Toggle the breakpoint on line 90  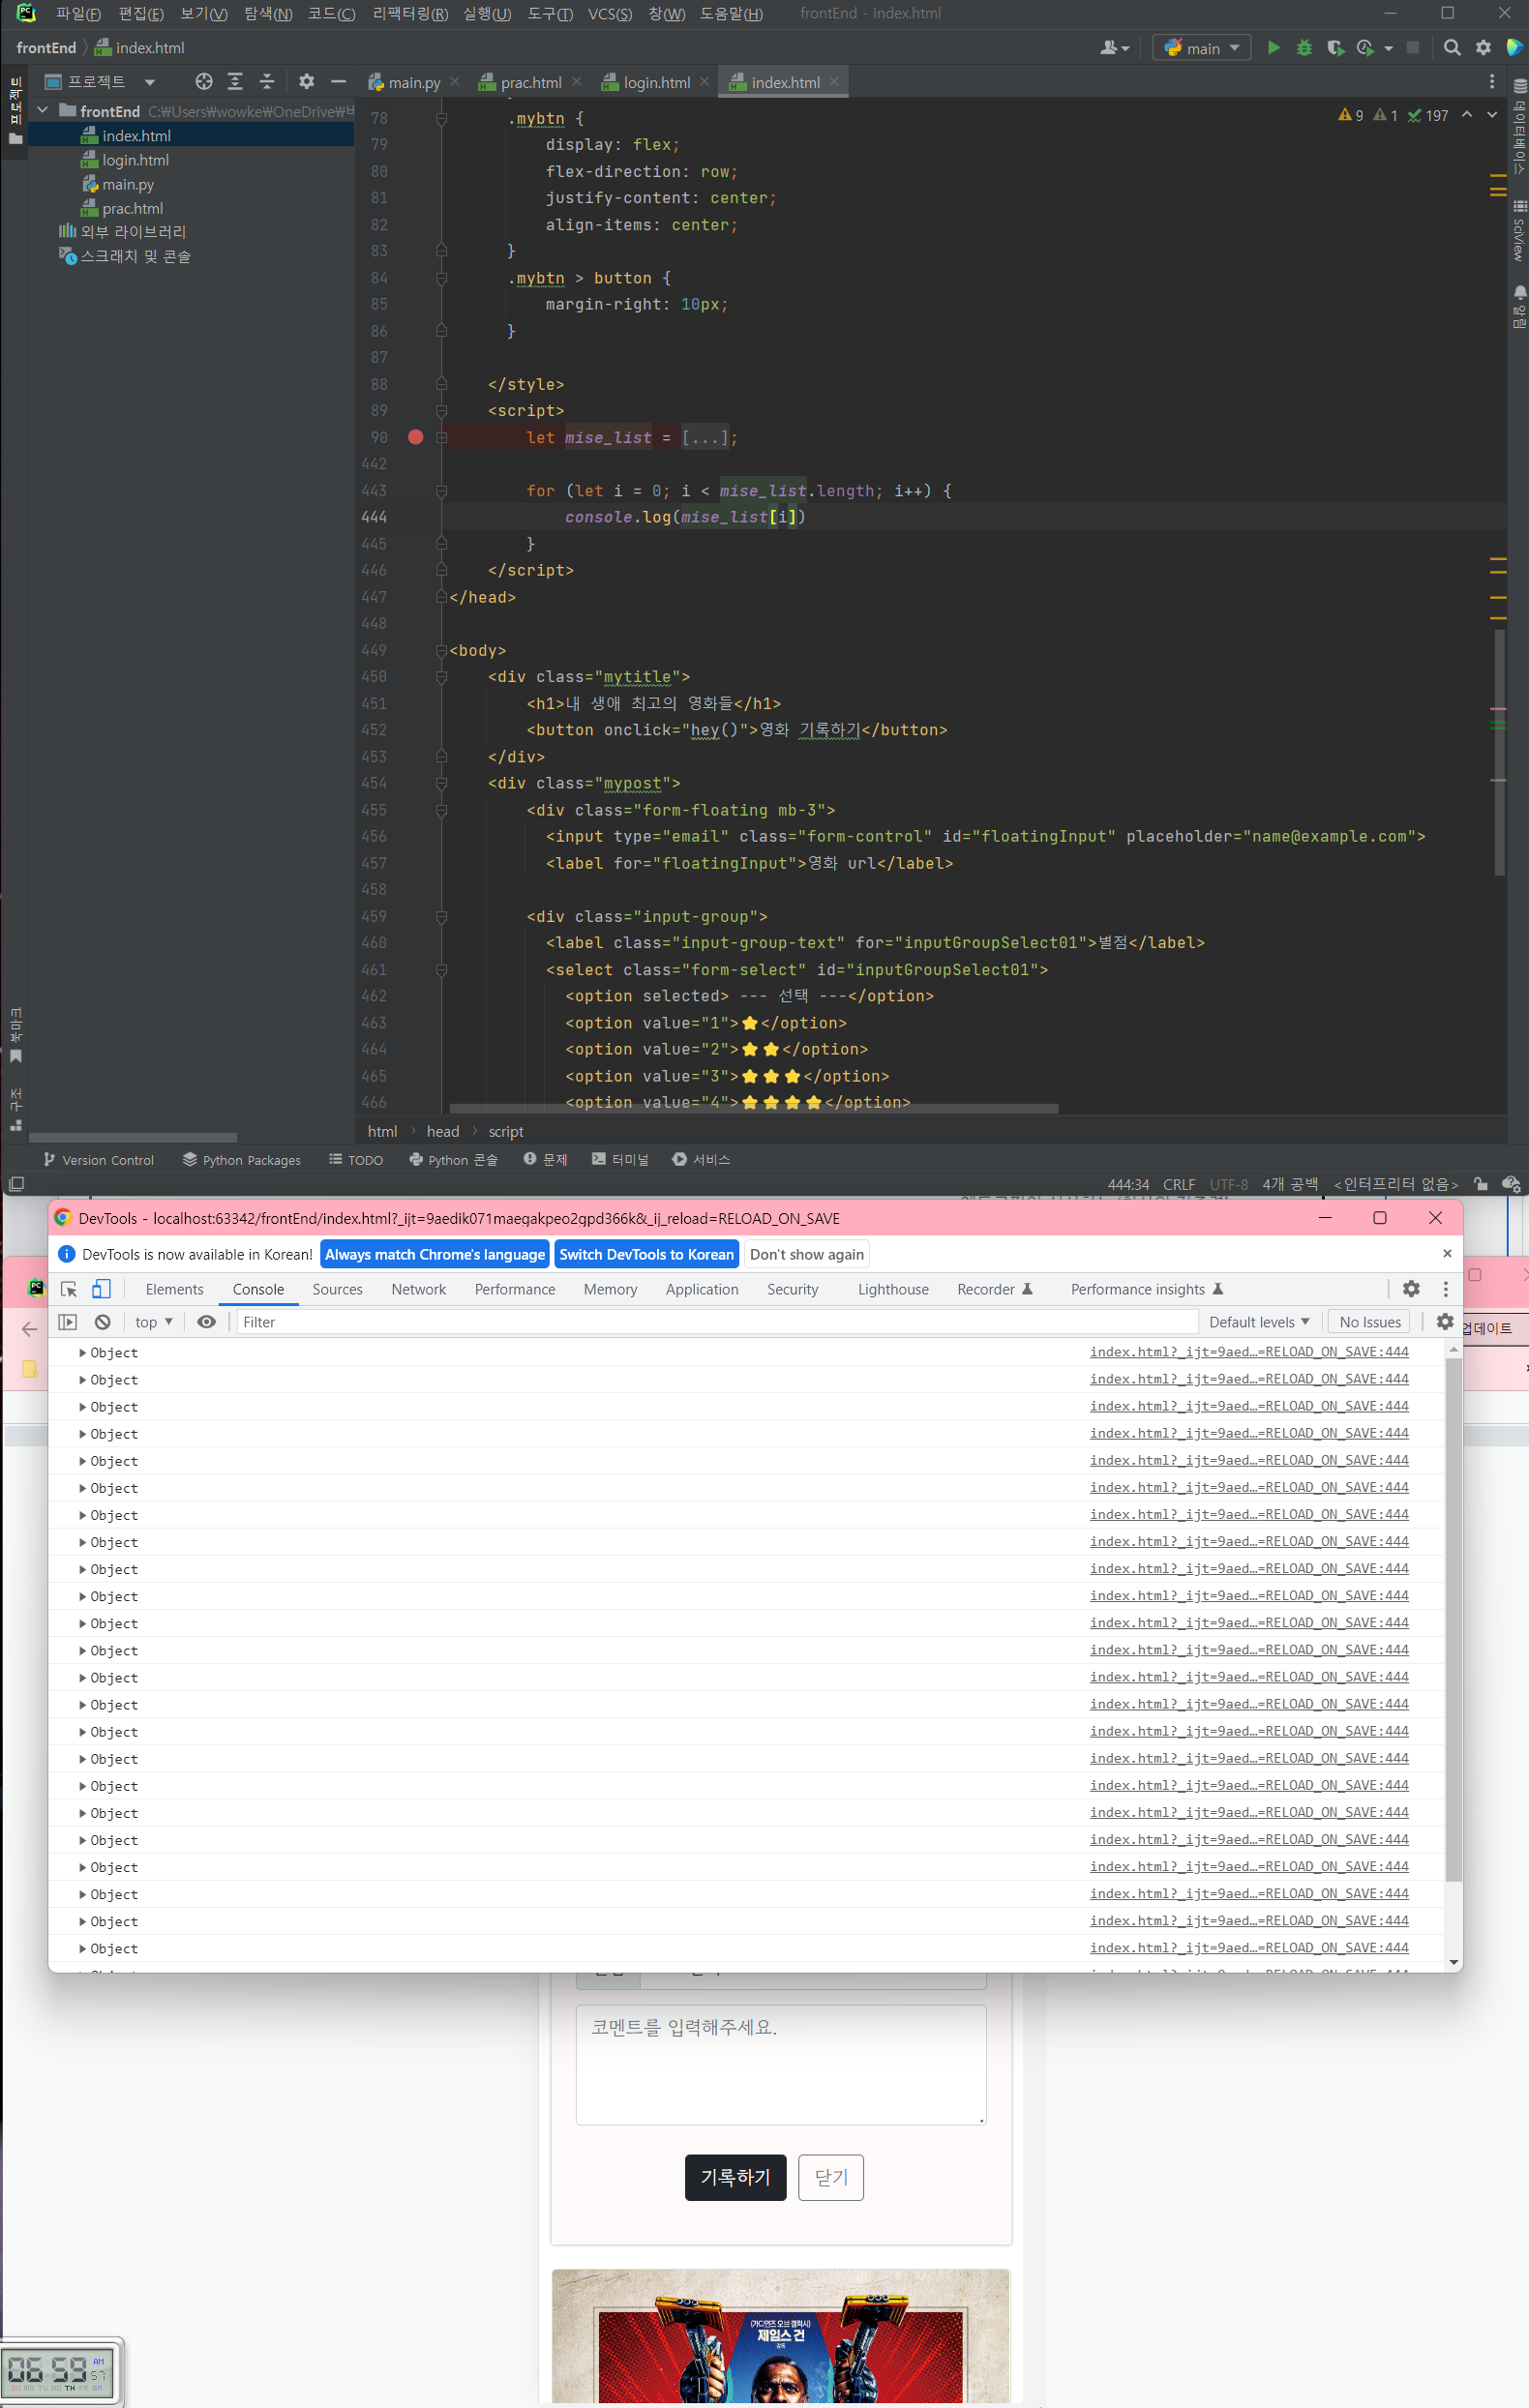pyautogui.click(x=416, y=437)
